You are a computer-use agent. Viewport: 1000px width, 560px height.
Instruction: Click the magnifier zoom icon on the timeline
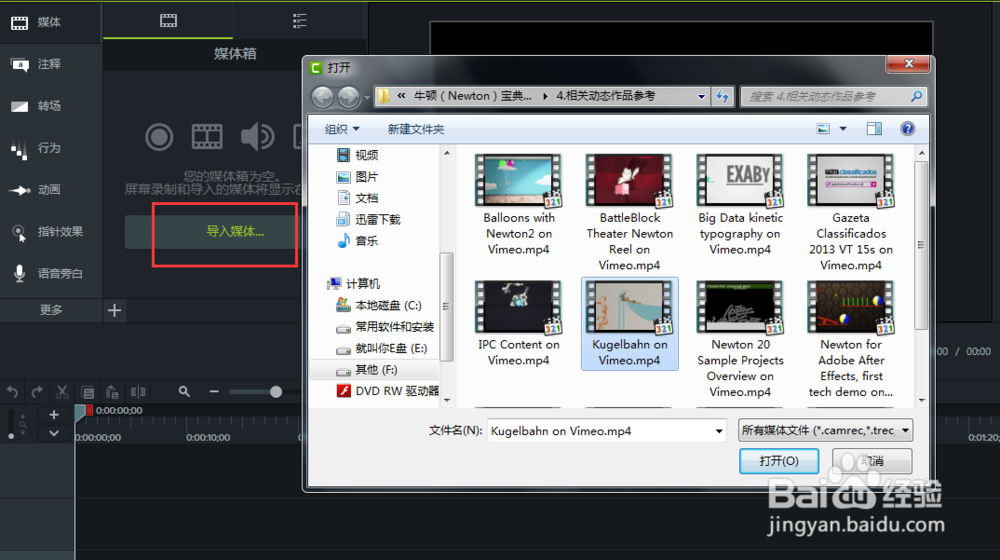184,392
